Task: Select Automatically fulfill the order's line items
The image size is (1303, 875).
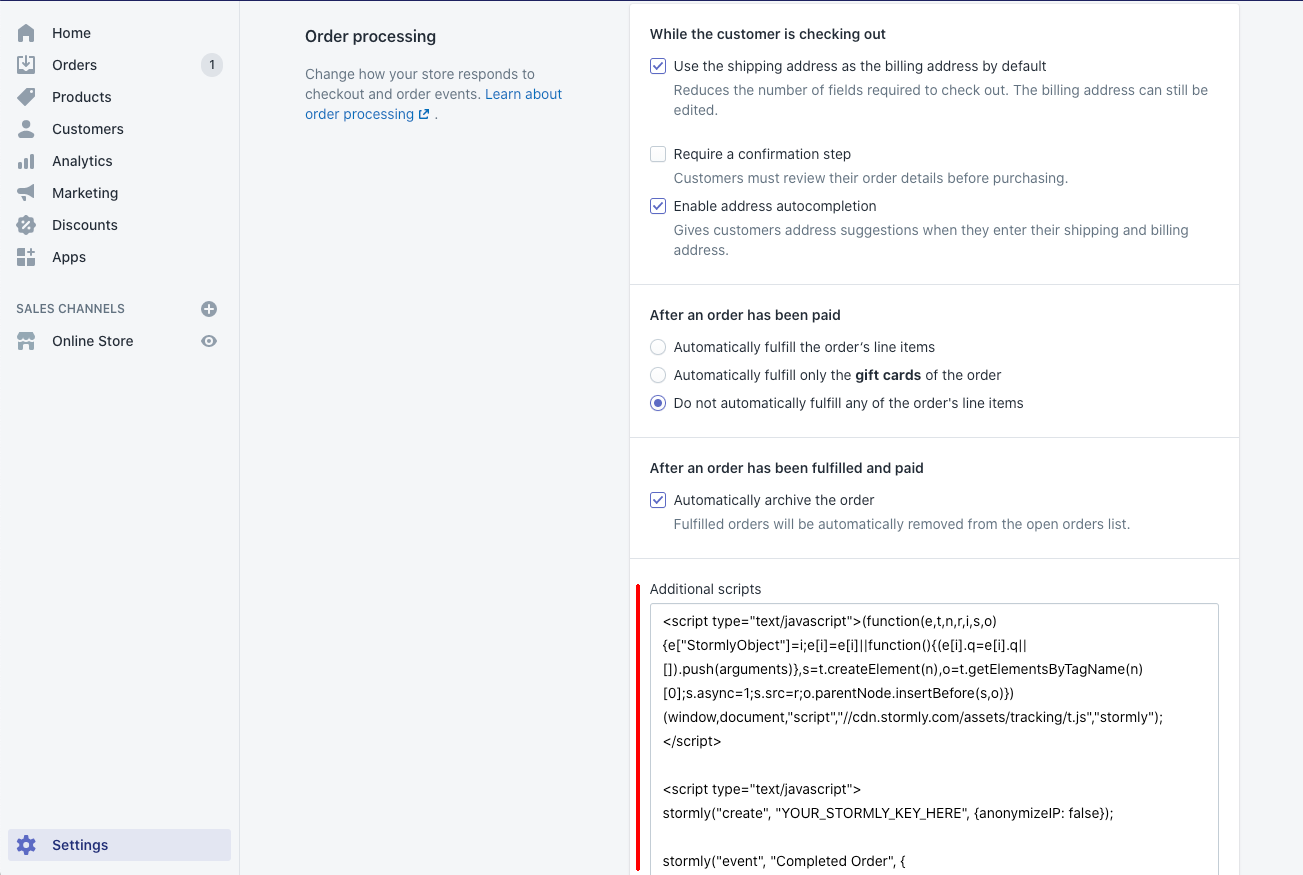Action: (658, 347)
